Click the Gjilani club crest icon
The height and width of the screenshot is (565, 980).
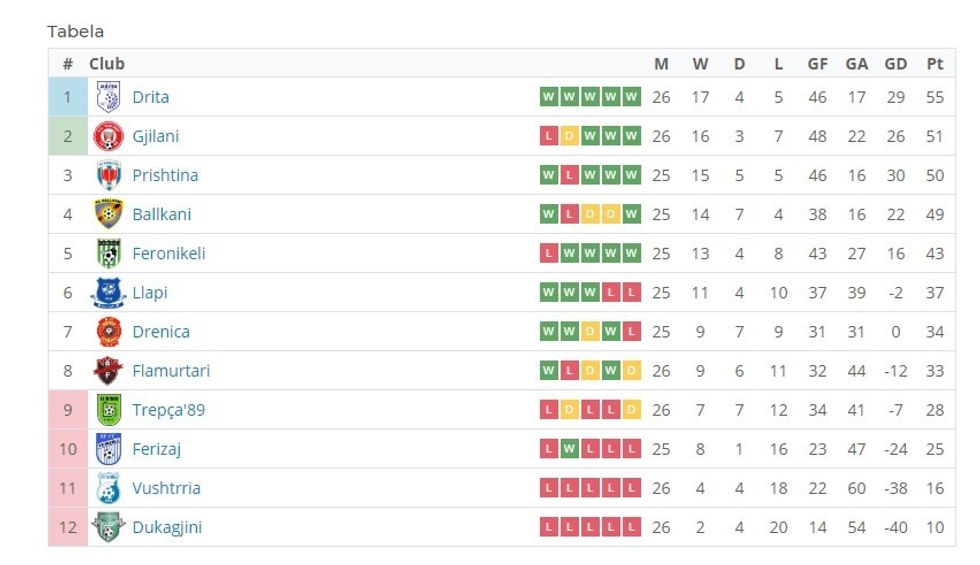[108, 136]
